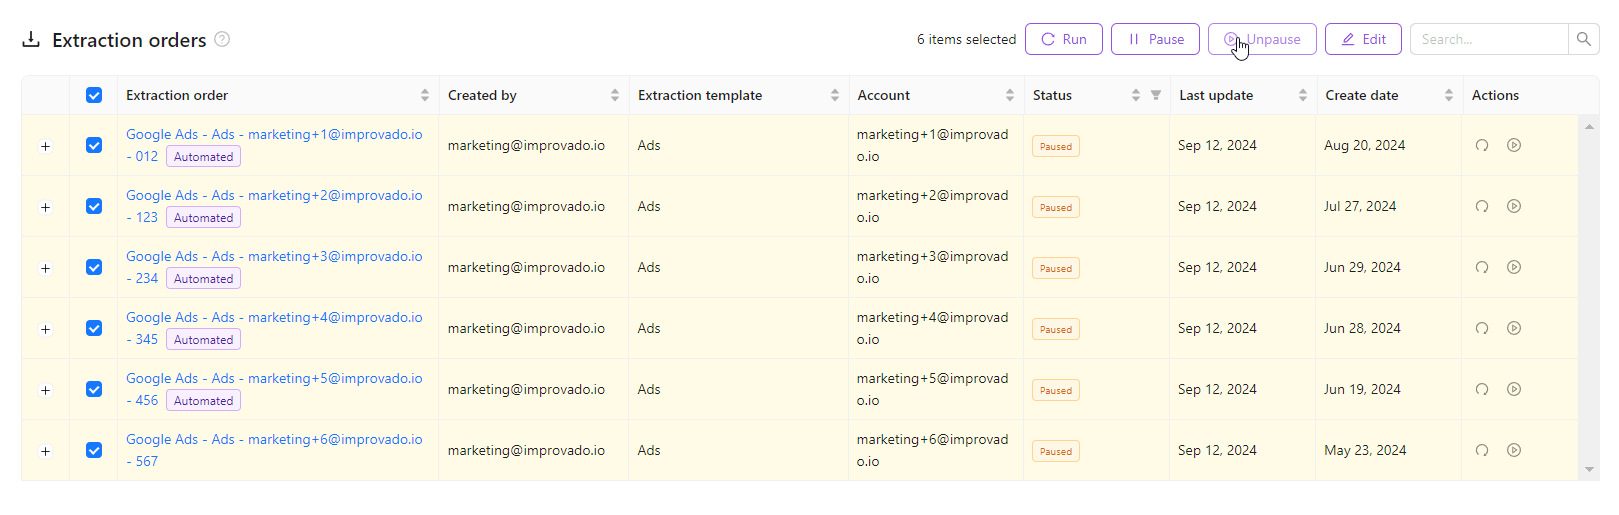This screenshot has height=515, width=1619.
Task: Sort by Last update column arrows
Action: coord(1303,95)
